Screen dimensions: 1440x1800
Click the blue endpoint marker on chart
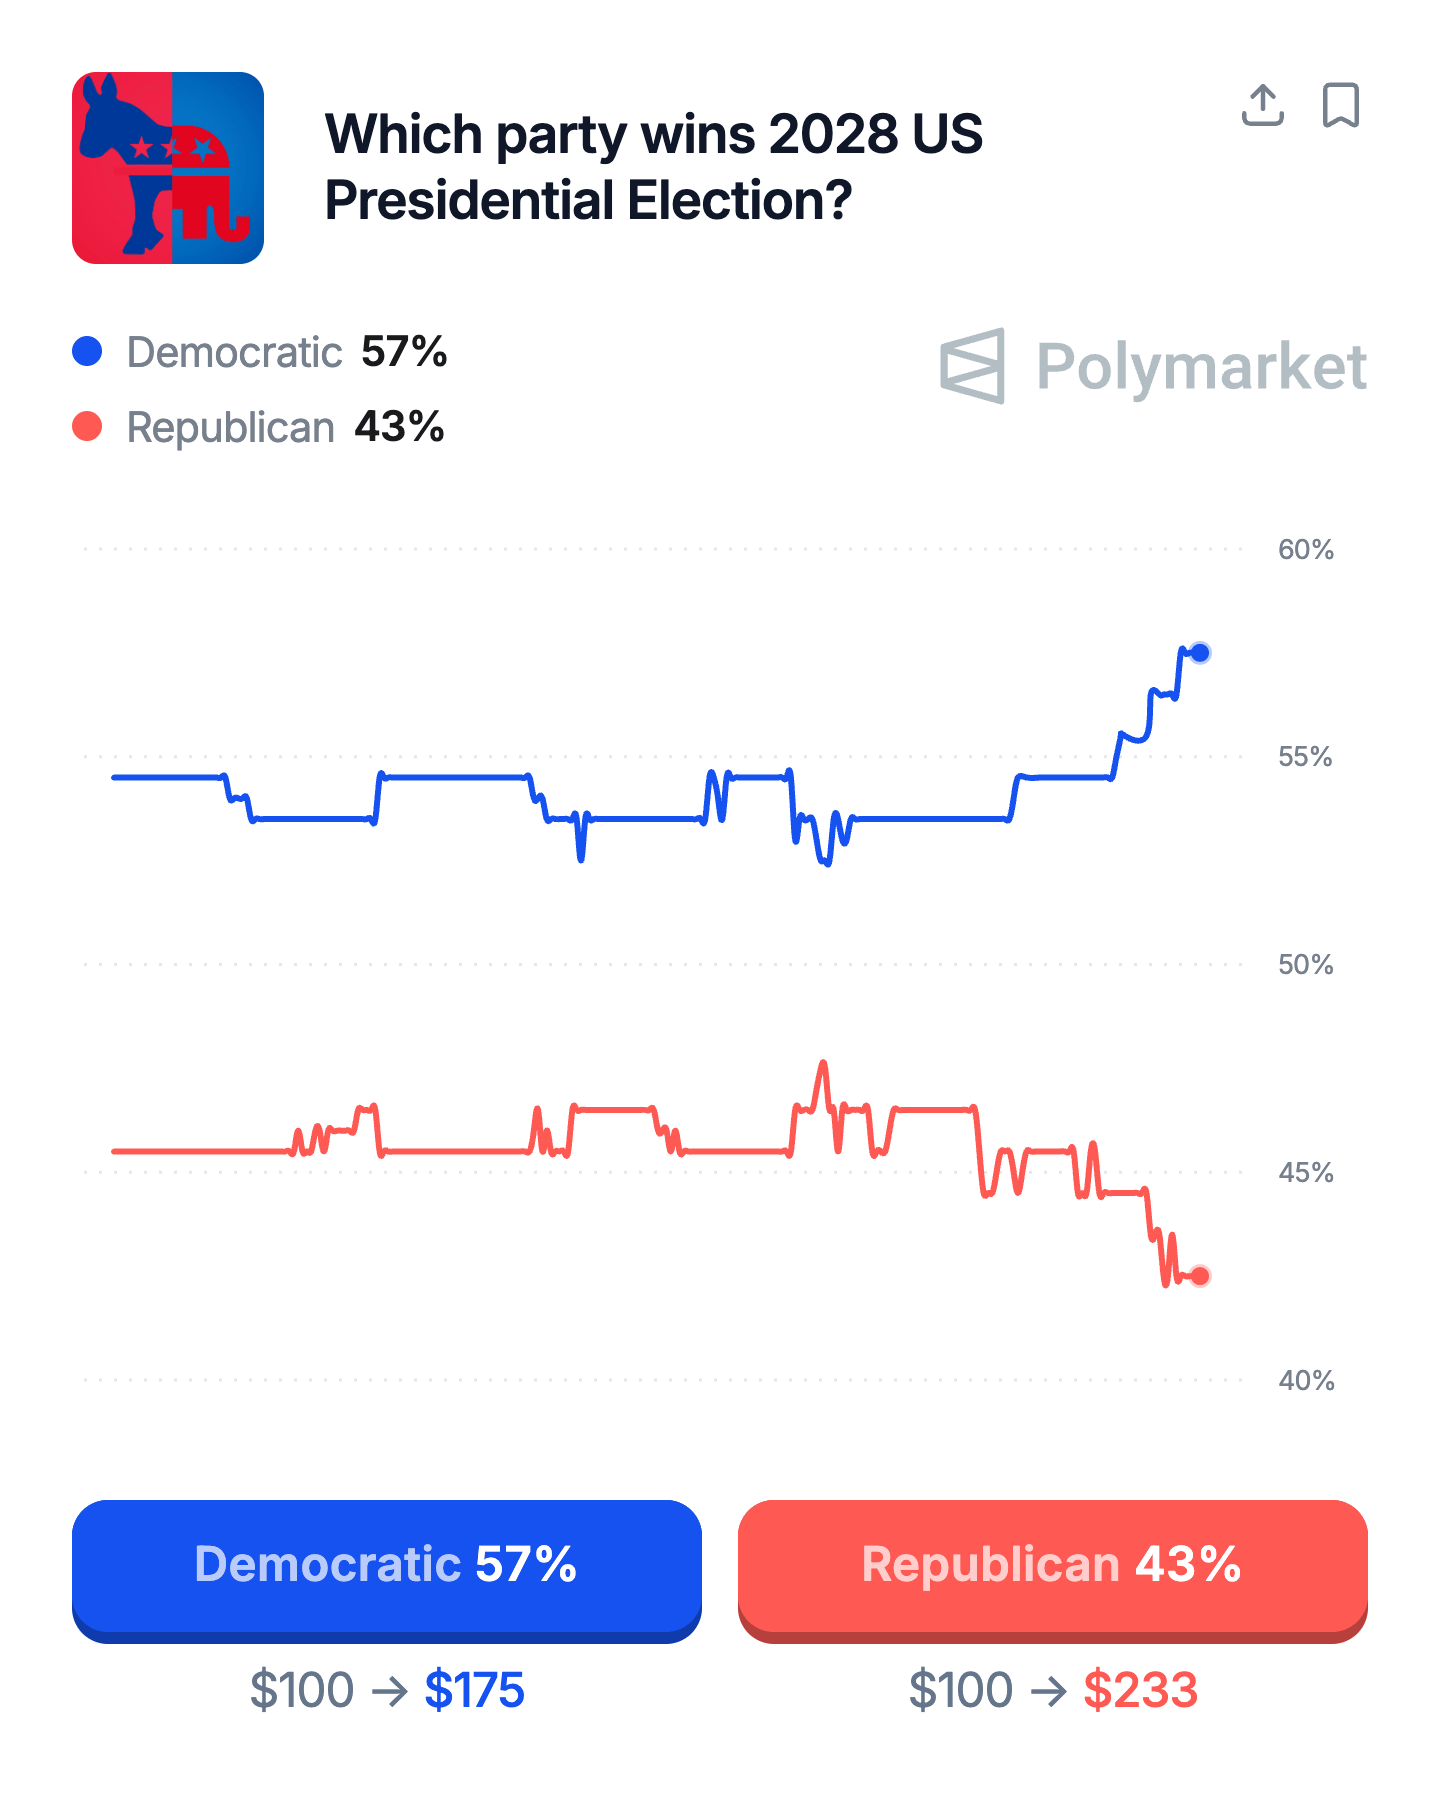(x=1200, y=653)
